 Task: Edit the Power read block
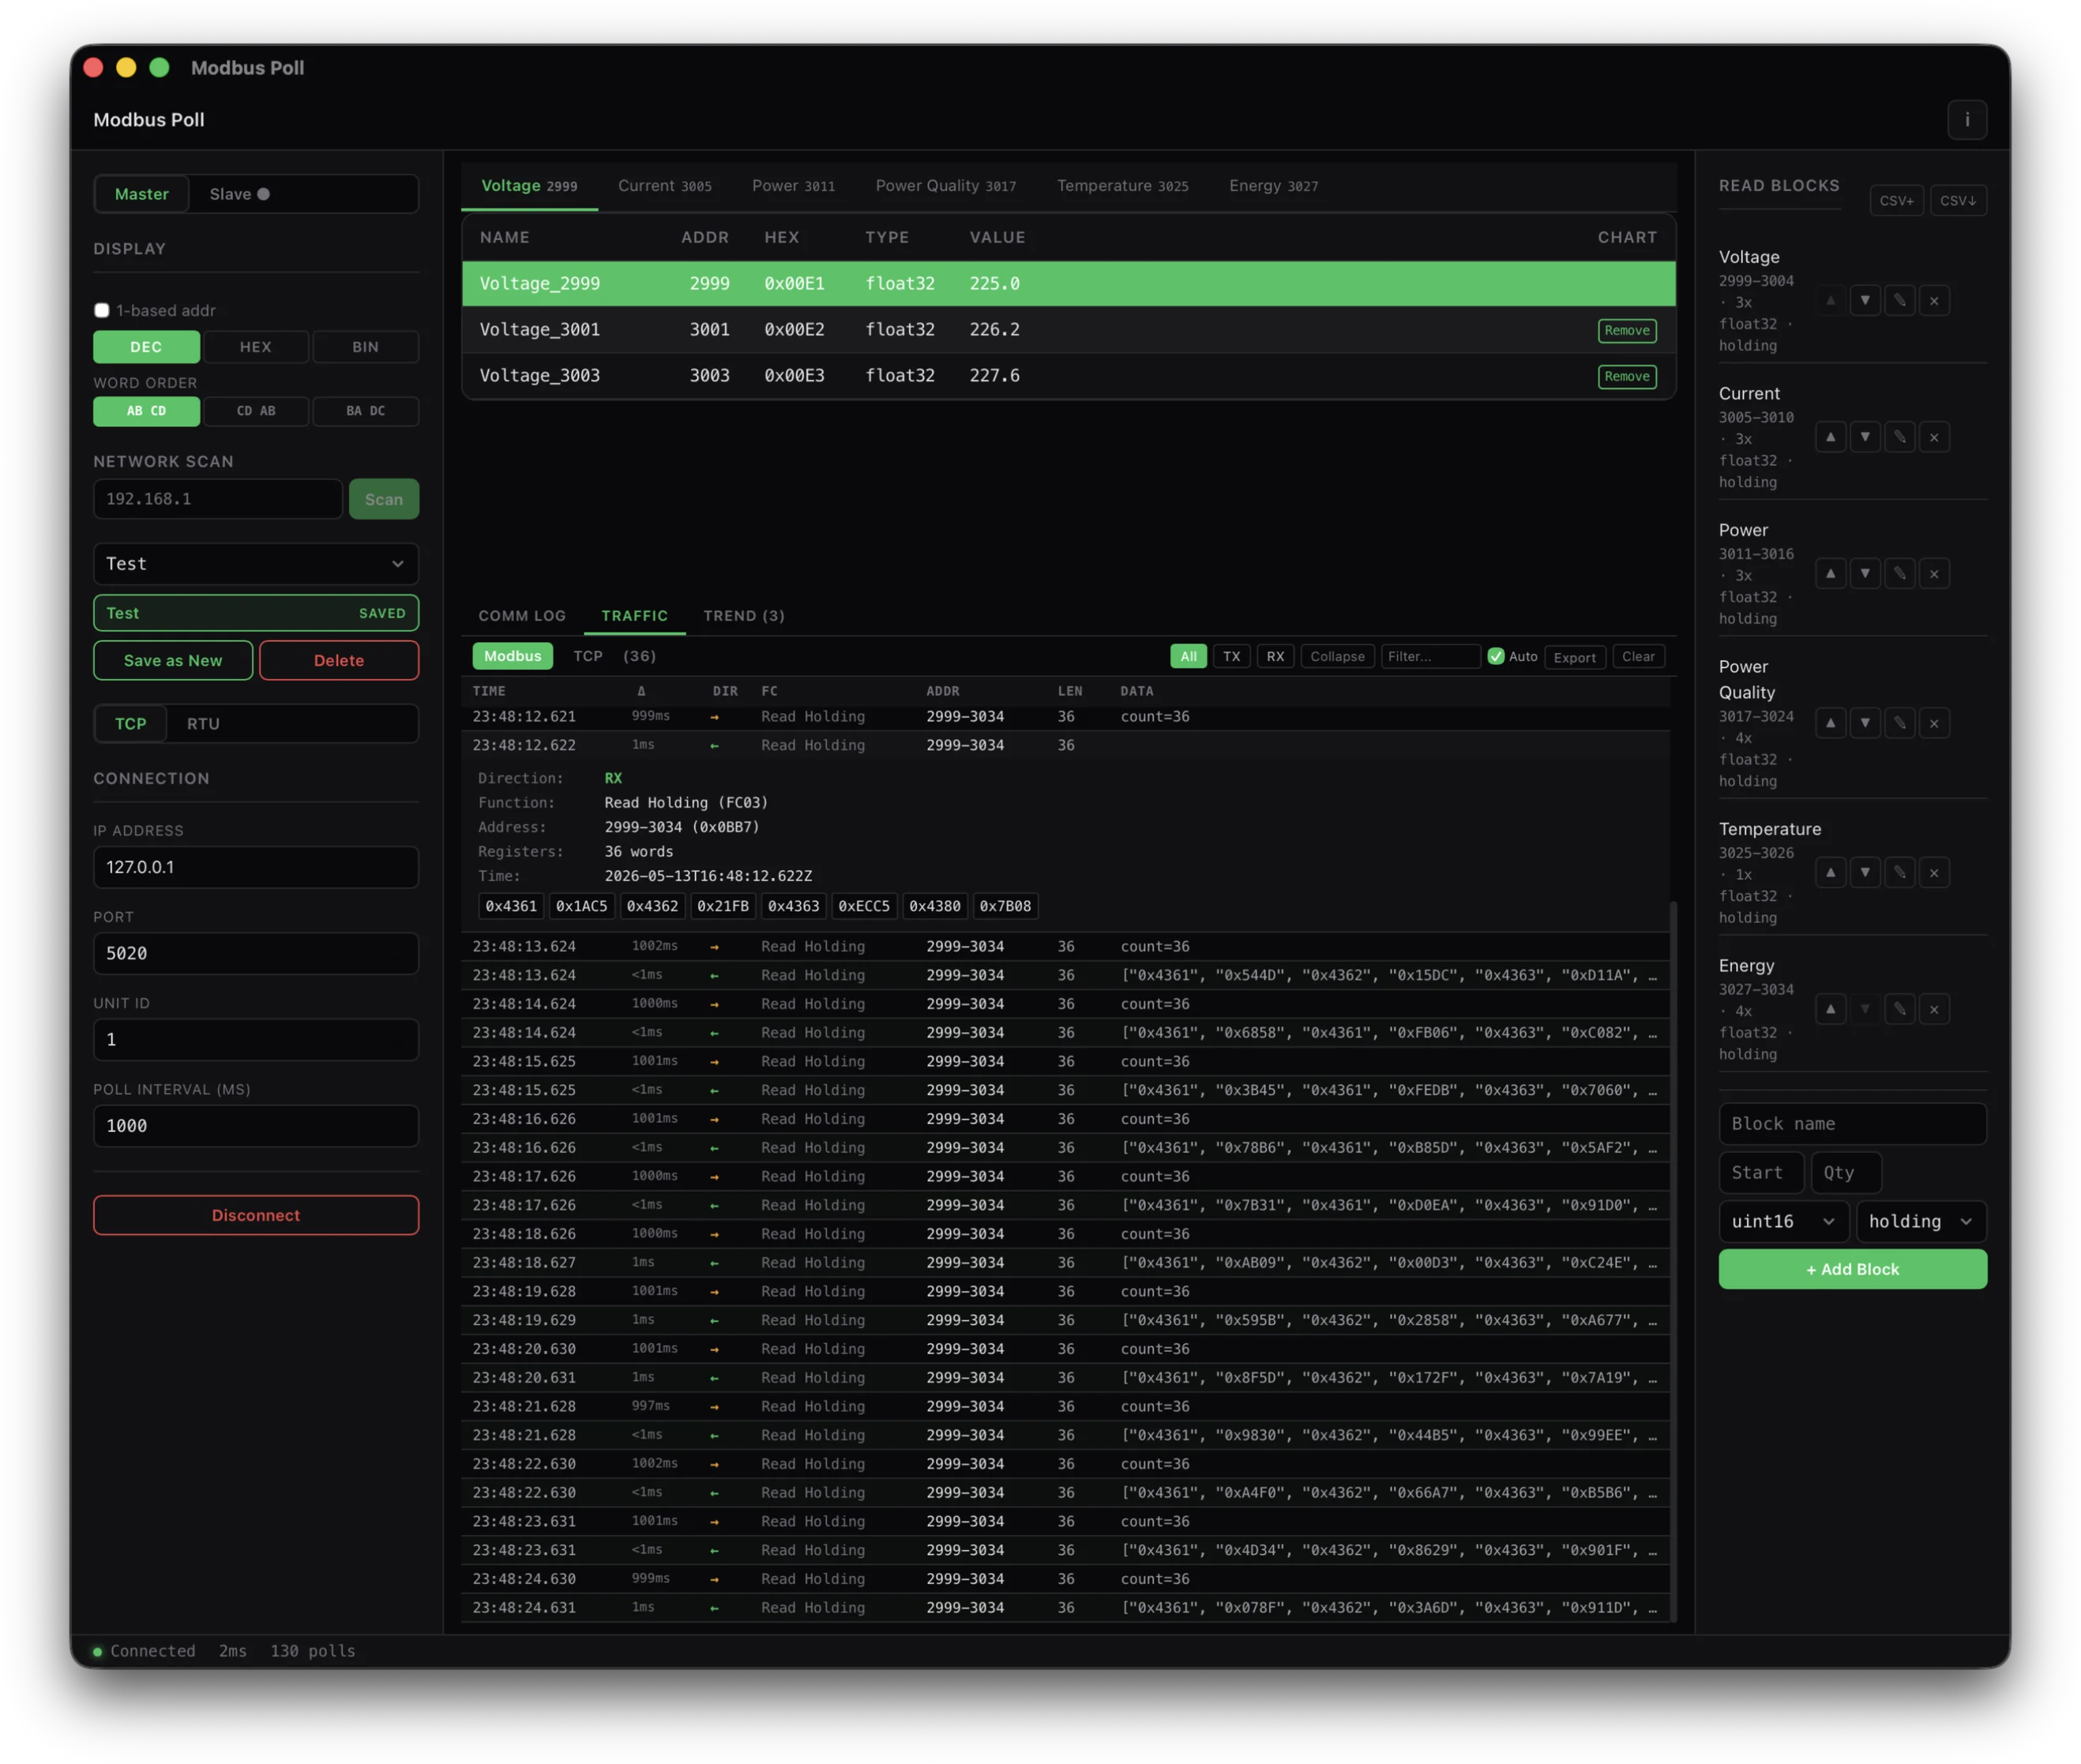point(1899,573)
